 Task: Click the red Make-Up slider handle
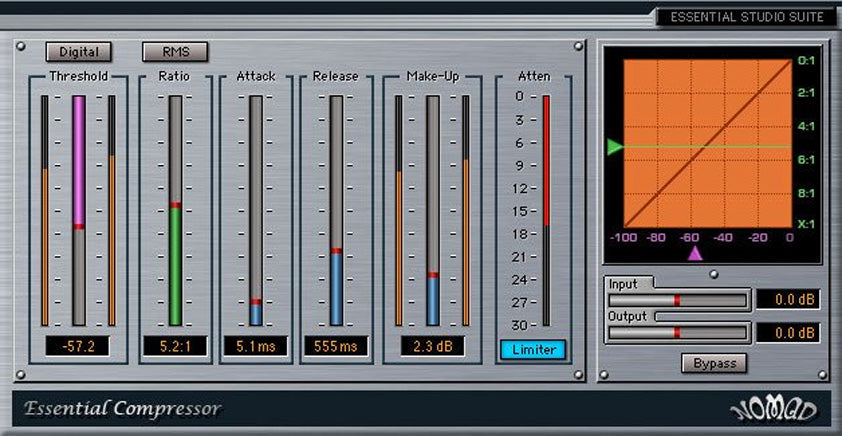point(433,274)
